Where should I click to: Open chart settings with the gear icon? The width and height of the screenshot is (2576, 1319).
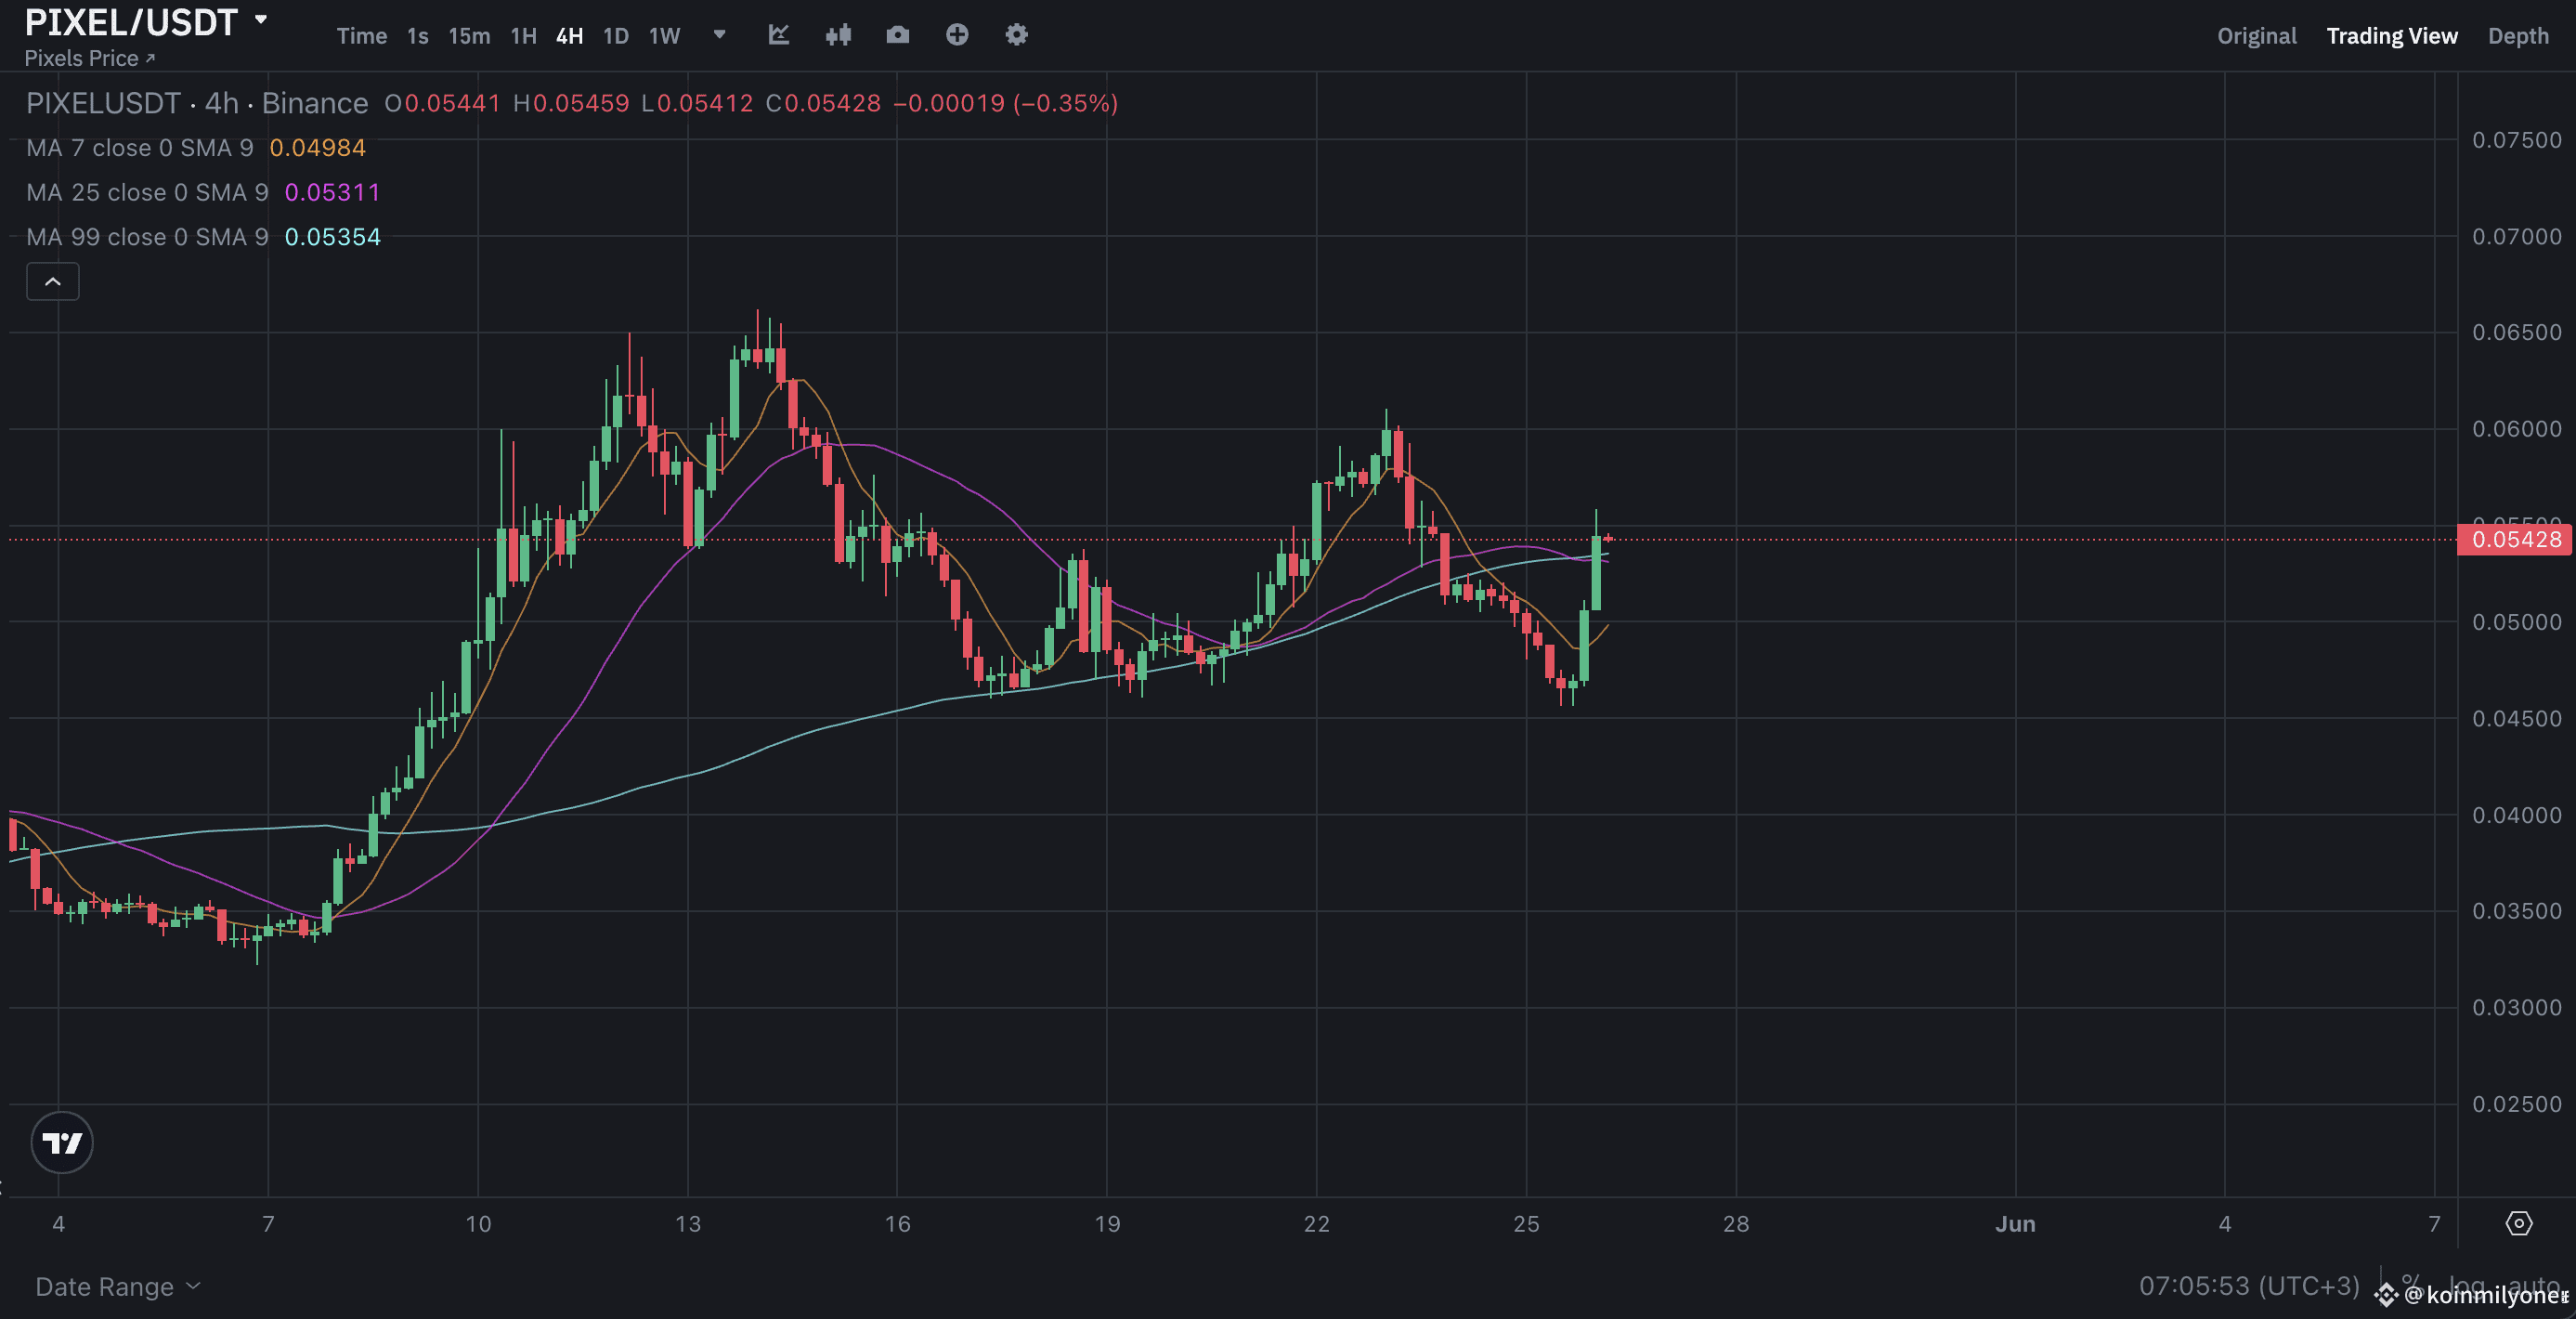tap(1016, 34)
